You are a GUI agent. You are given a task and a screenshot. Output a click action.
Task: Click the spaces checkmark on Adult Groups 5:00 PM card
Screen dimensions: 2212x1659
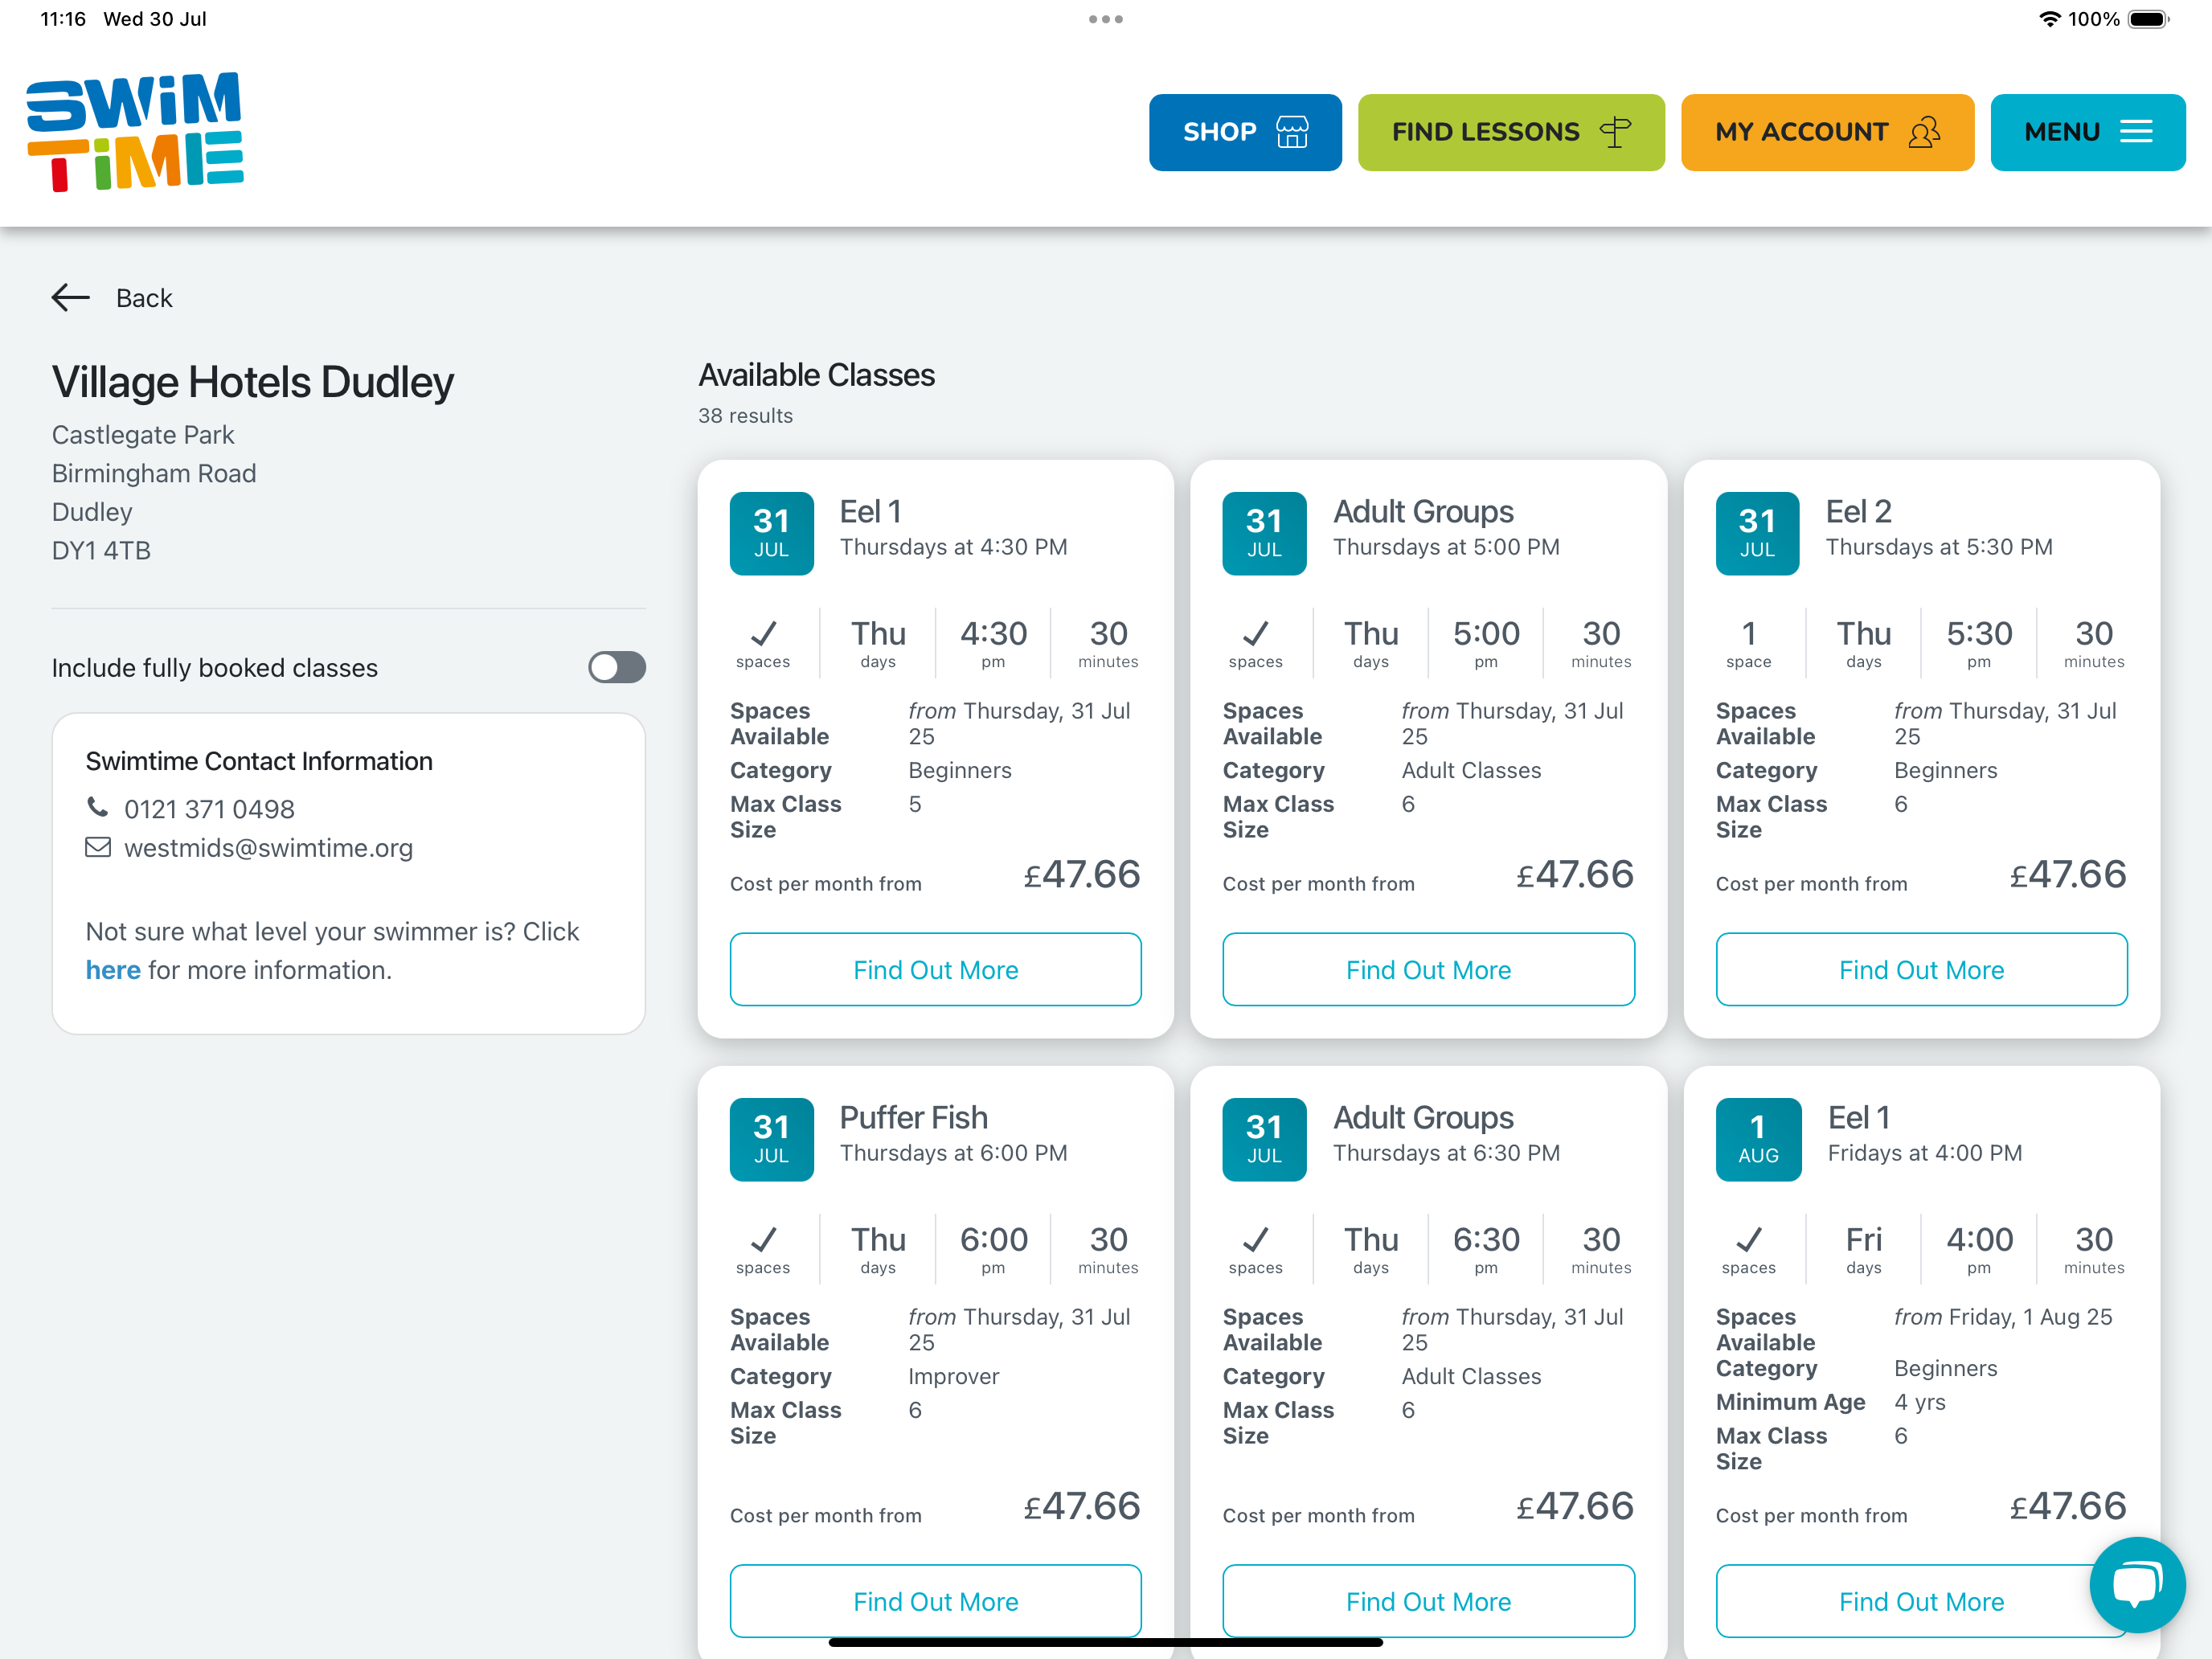[1255, 633]
